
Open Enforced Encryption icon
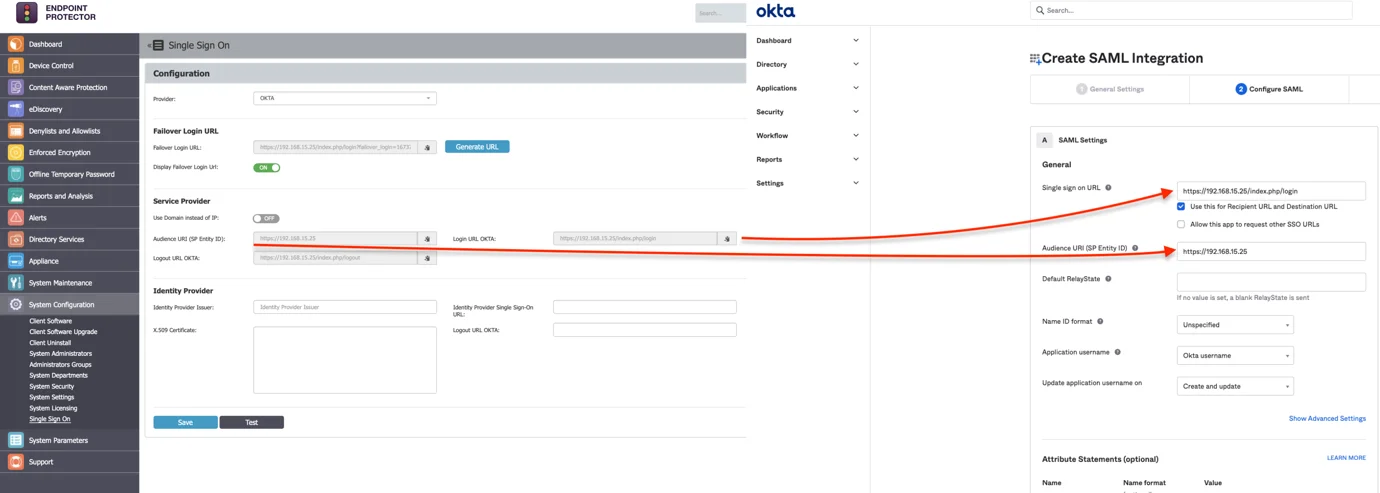tap(15, 153)
